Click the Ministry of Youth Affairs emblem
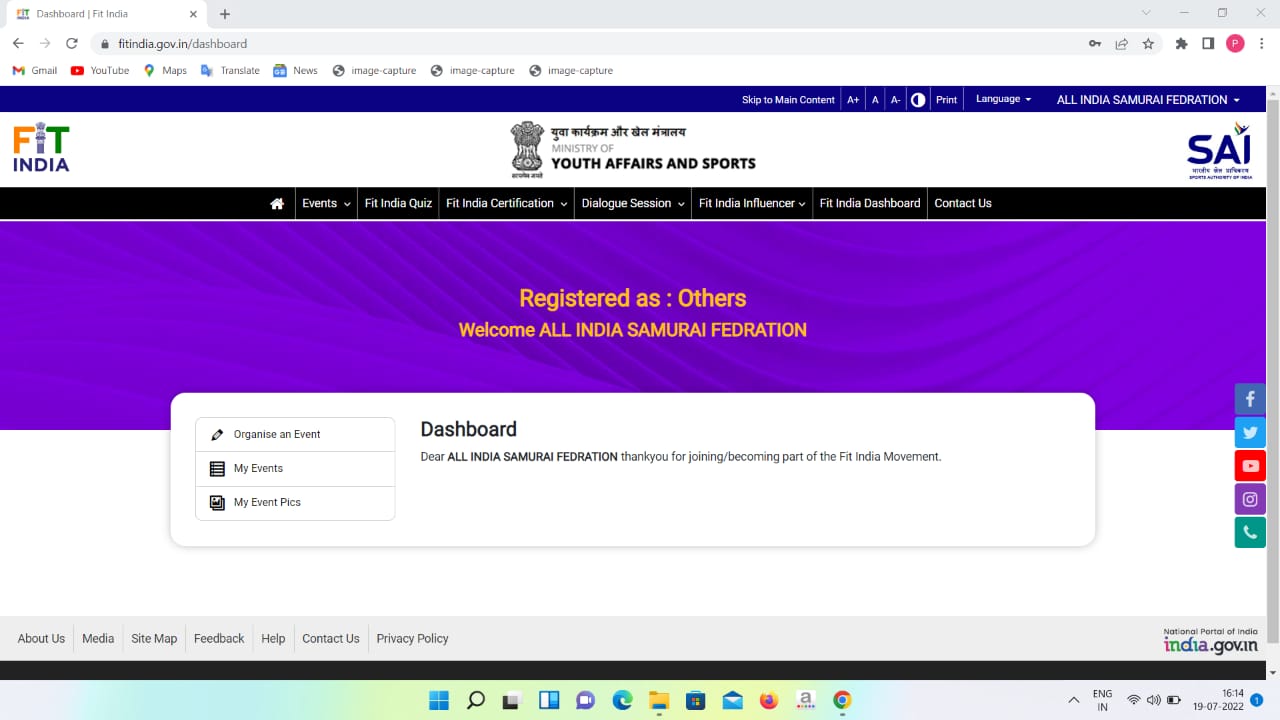This screenshot has height=720, width=1280. [527, 150]
